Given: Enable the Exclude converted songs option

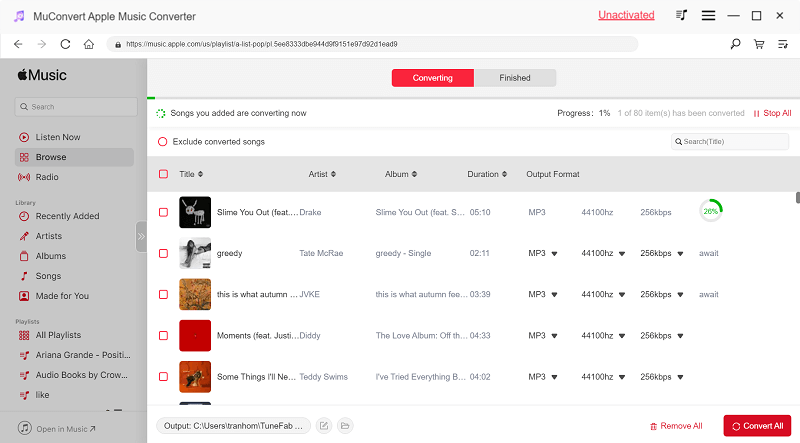Looking at the screenshot, I should click(162, 142).
